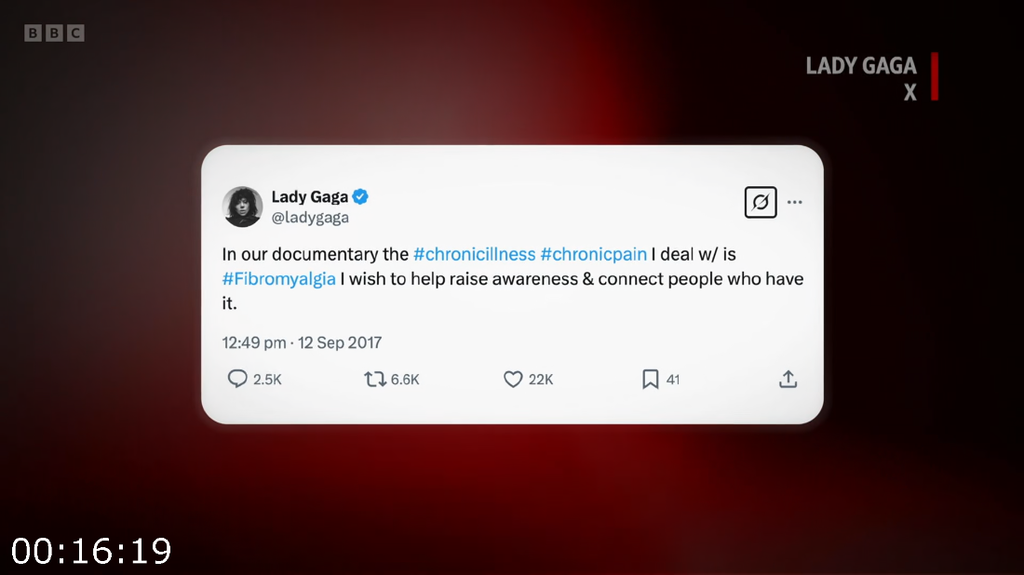
Task: Click the repost arrows icon
Action: [x=375, y=379]
